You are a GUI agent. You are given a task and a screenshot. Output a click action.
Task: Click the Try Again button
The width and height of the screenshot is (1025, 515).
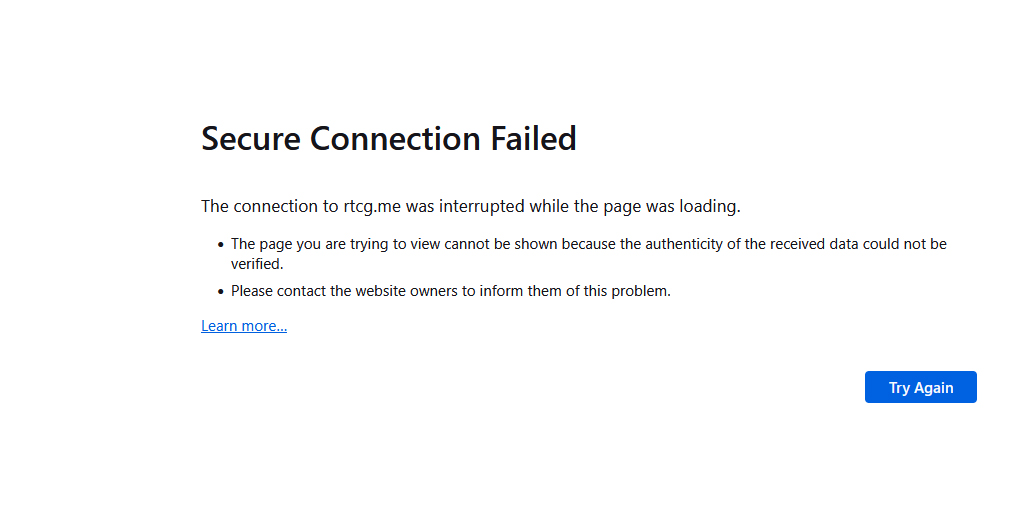(920, 387)
